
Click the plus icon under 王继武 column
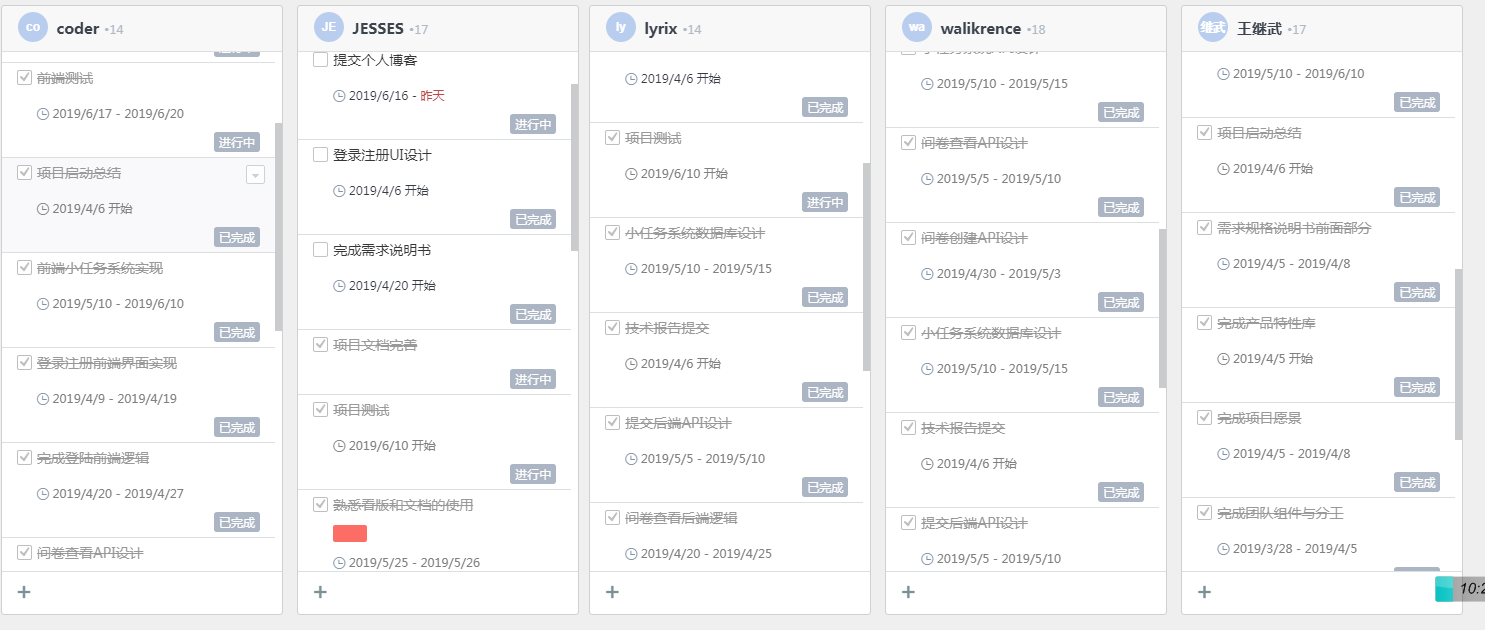pos(1204,592)
